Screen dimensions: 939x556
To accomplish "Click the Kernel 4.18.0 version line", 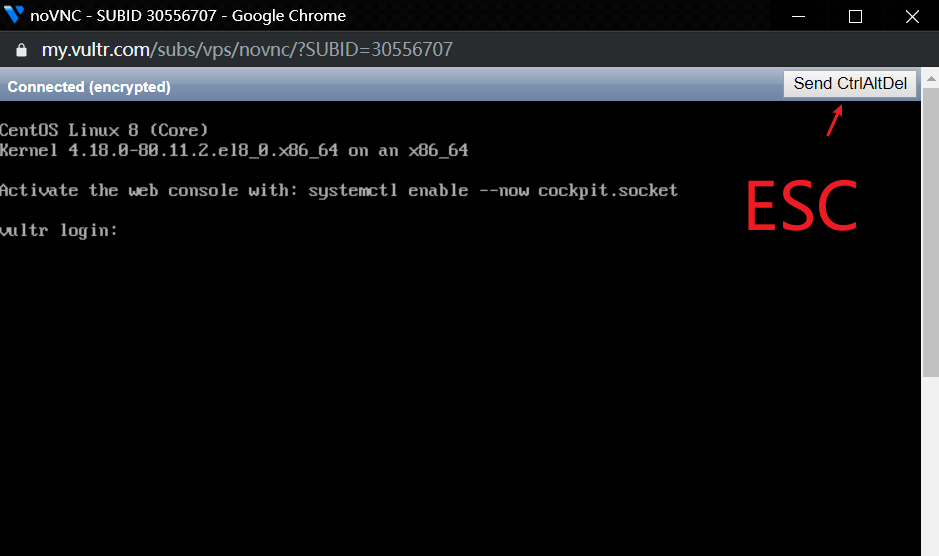I will (x=233, y=151).
